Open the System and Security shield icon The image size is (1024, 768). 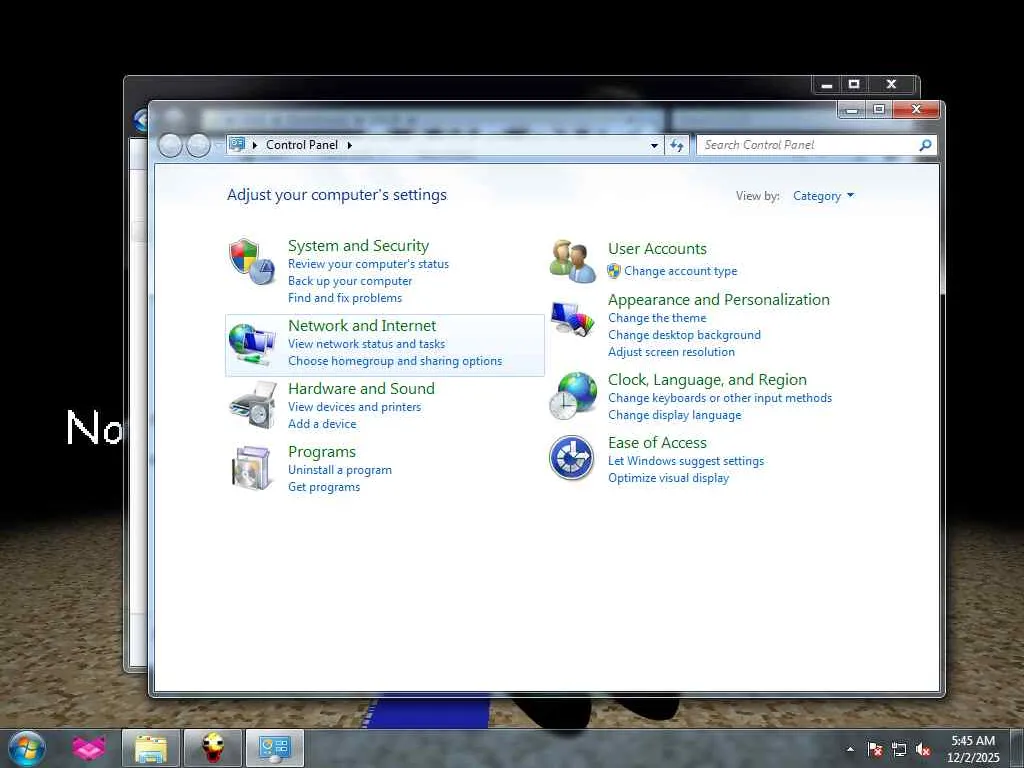pyautogui.click(x=252, y=261)
